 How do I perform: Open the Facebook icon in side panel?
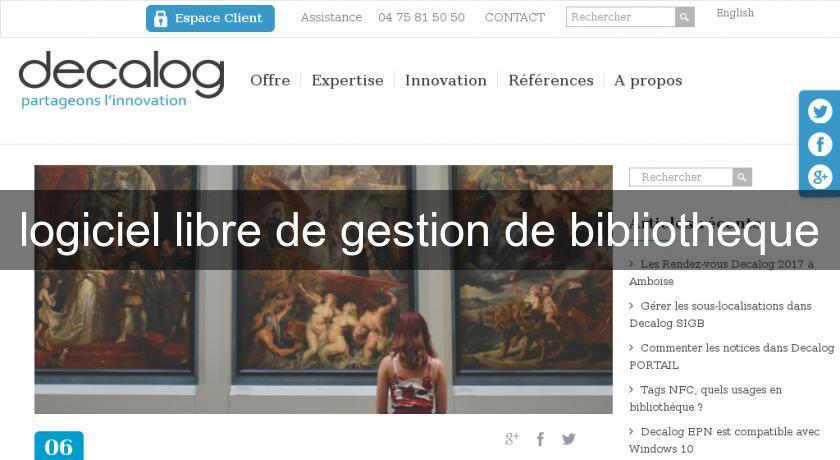click(820, 144)
